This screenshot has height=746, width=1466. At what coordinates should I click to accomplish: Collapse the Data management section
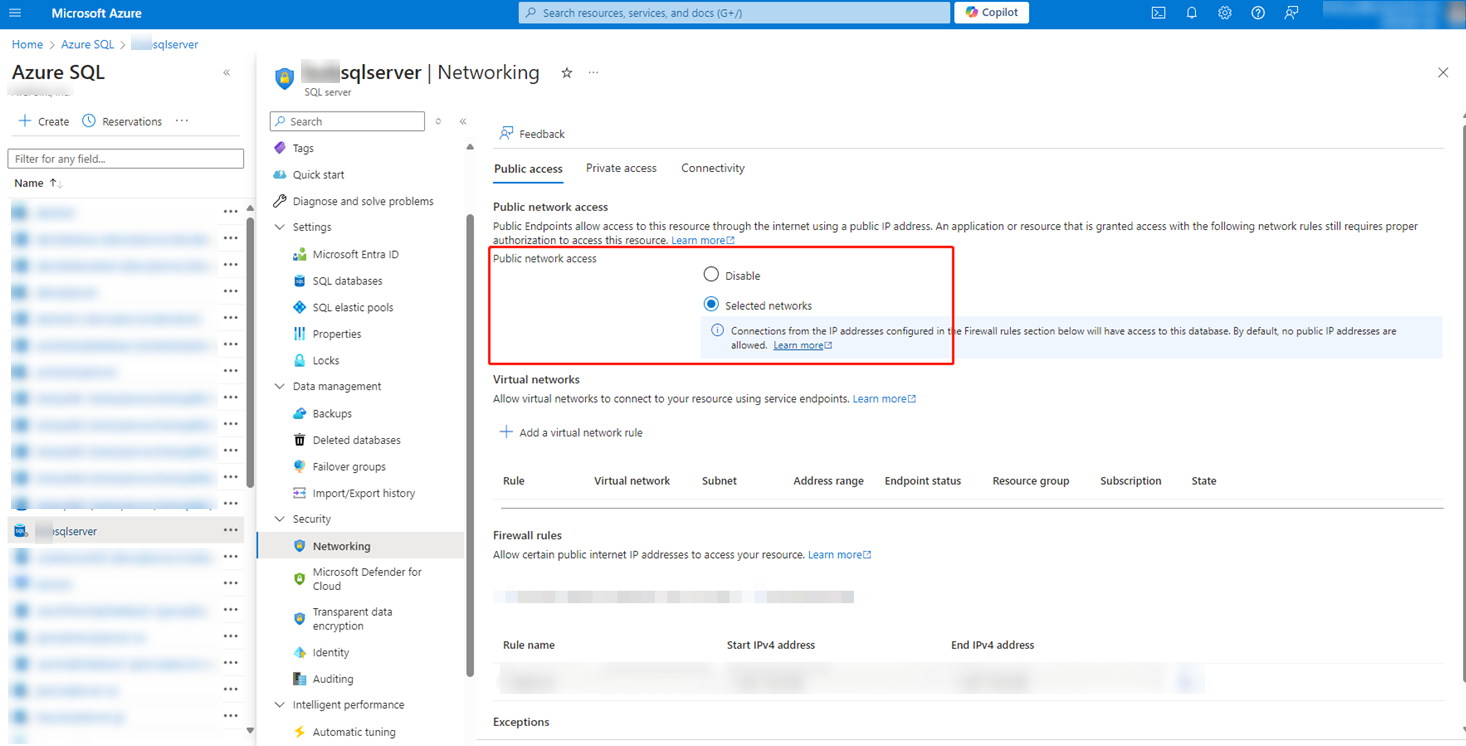(x=279, y=386)
